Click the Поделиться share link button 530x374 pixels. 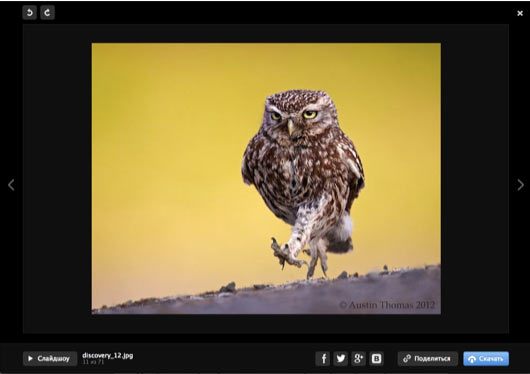point(428,358)
